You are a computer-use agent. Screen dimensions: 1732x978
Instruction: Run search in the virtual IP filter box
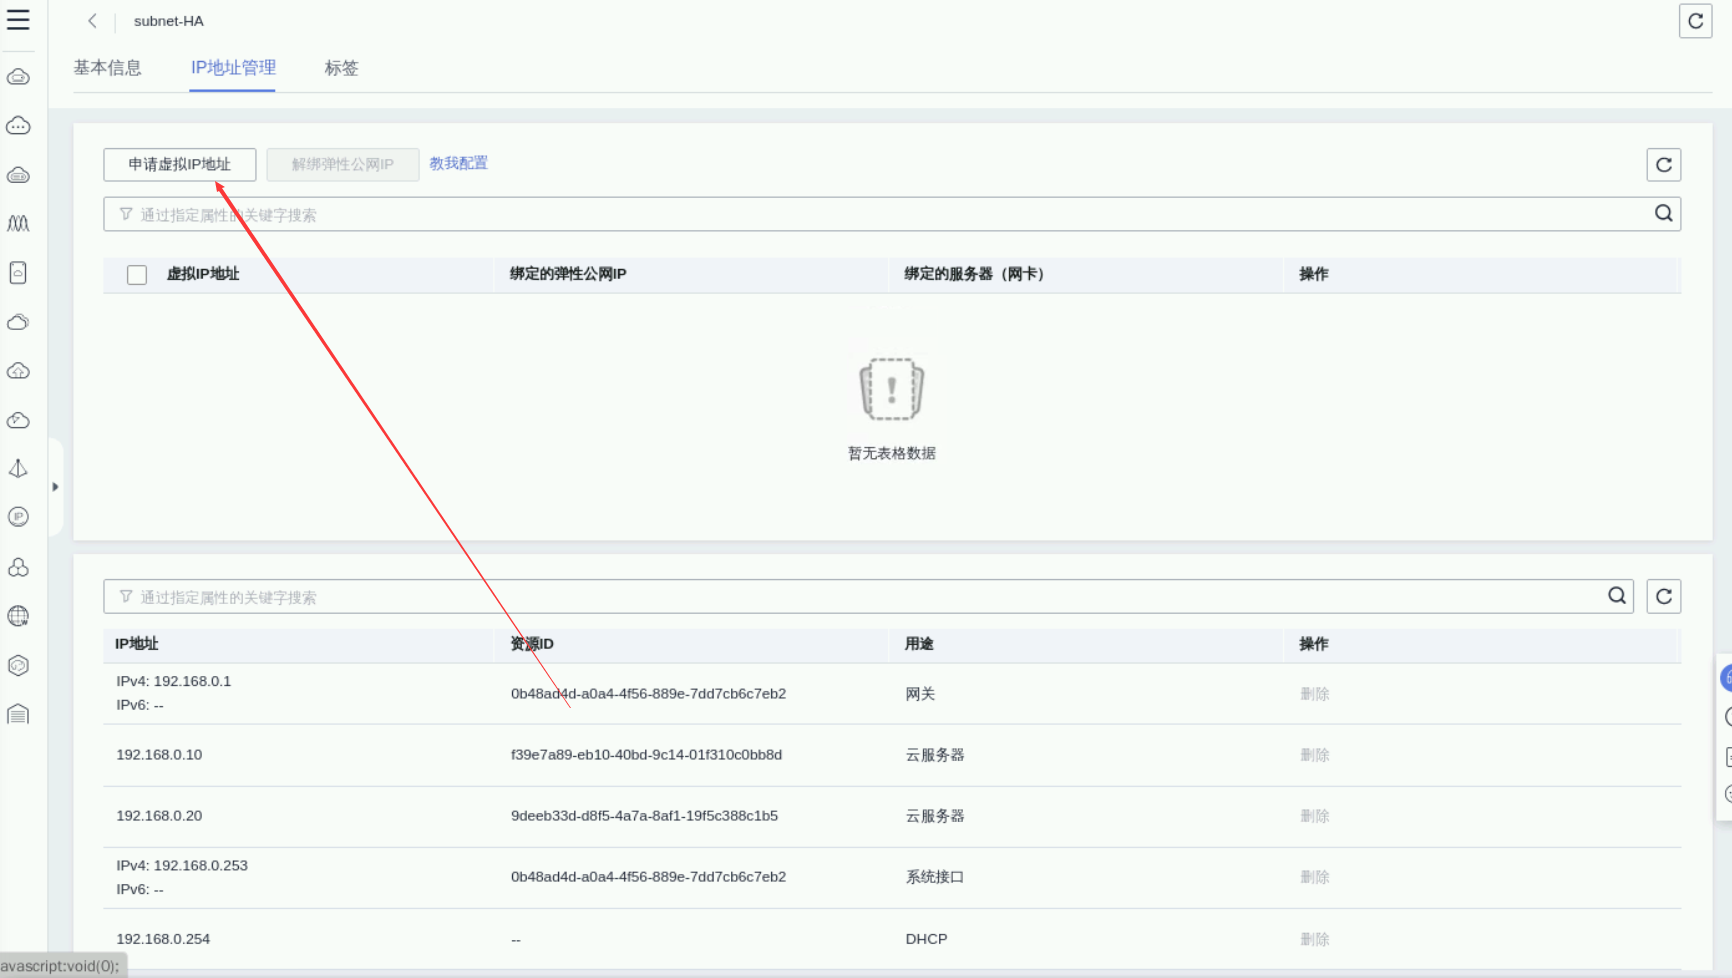[x=1663, y=214]
